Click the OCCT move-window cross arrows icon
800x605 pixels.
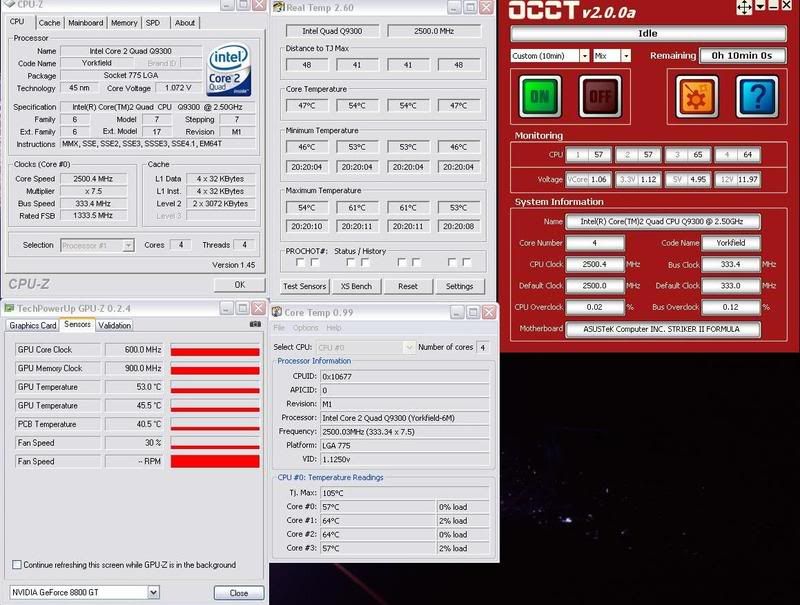[x=744, y=7]
